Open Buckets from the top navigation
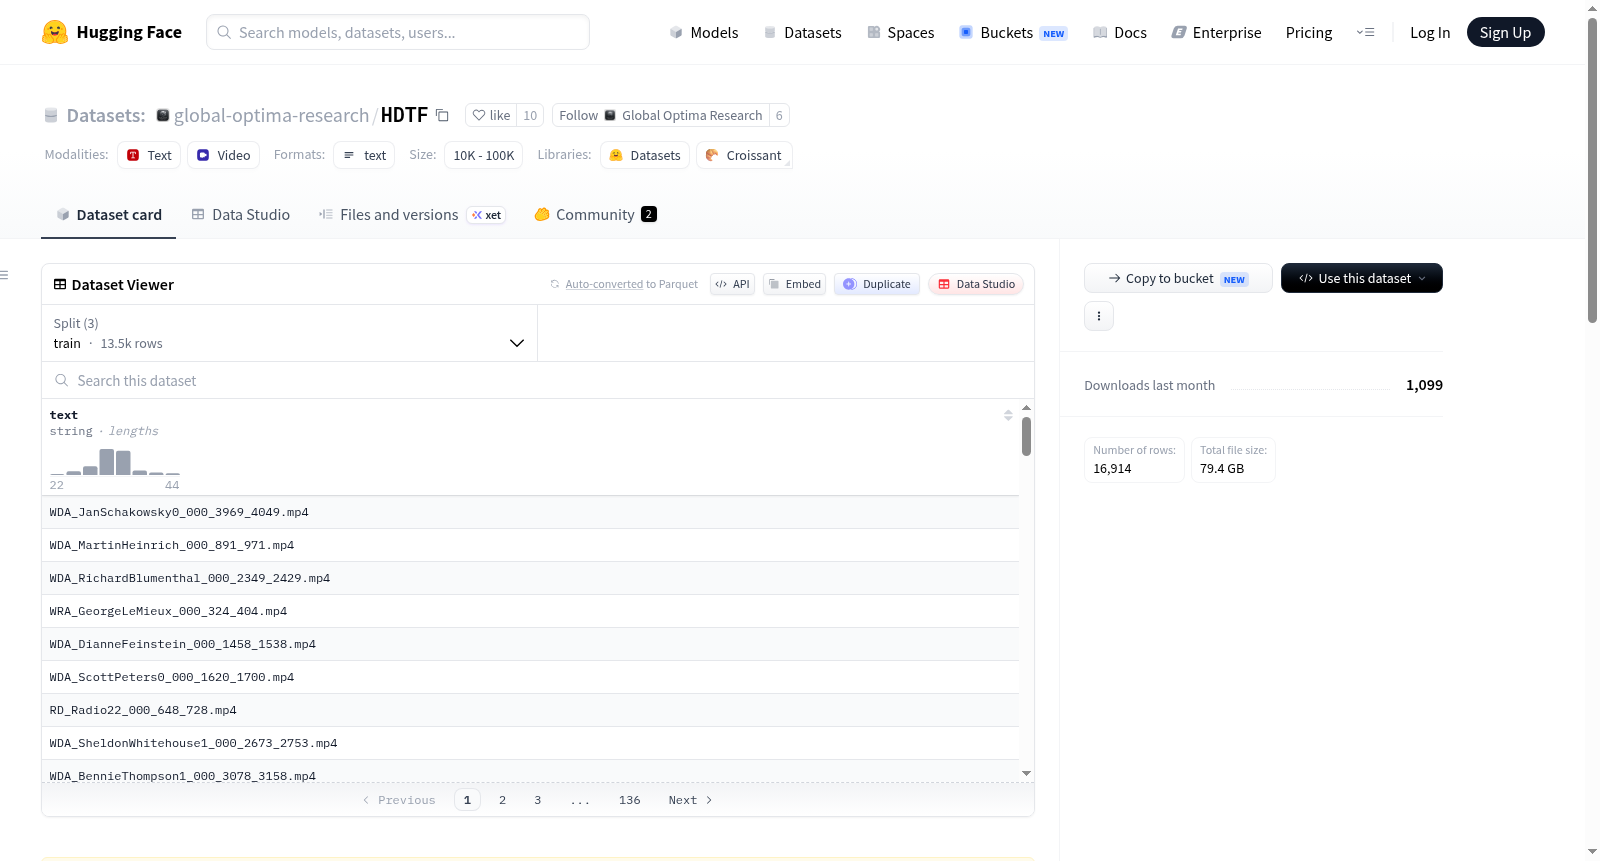The height and width of the screenshot is (861, 1600). click(x=1013, y=32)
